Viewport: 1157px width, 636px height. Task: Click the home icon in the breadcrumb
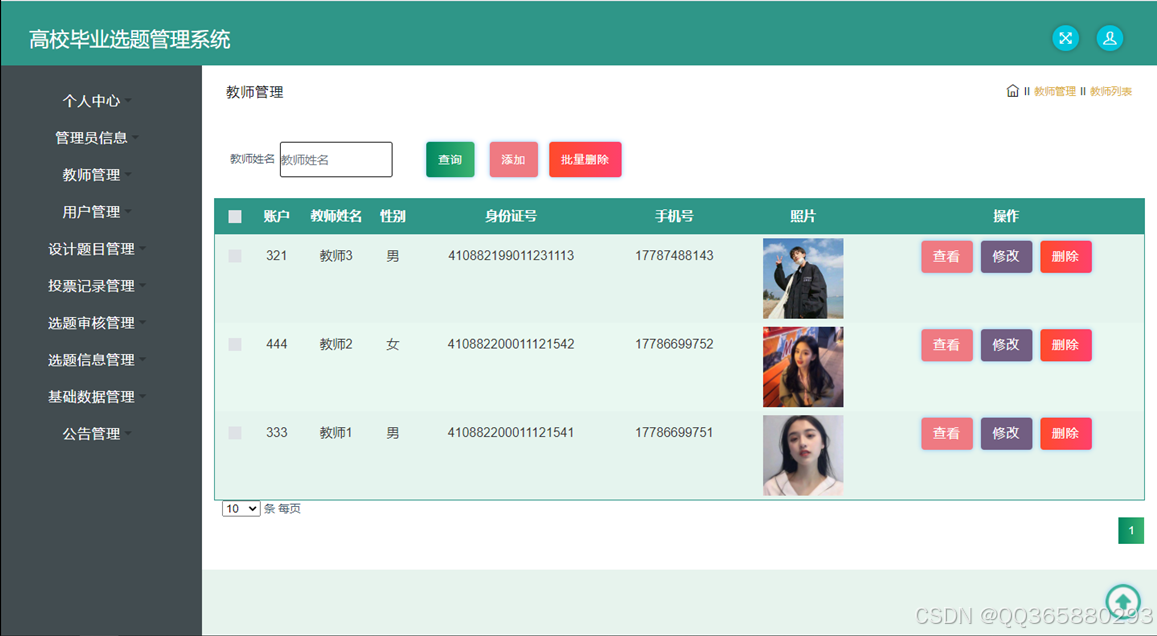point(1013,90)
